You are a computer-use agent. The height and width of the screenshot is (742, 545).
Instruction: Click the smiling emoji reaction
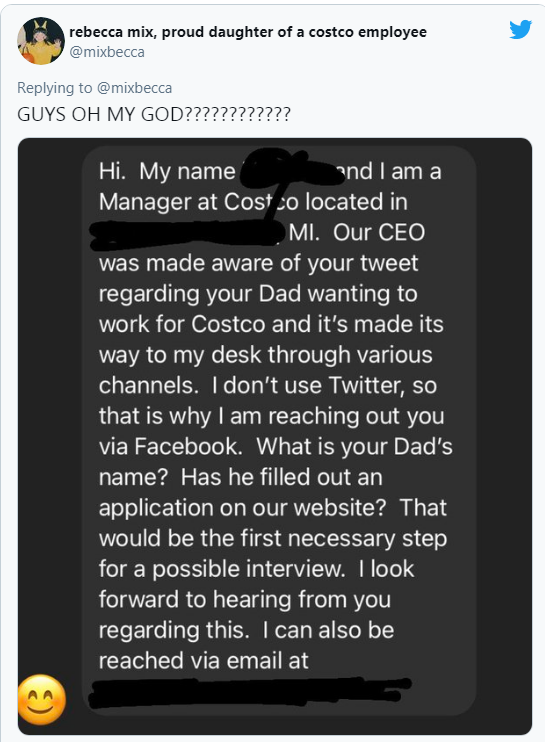coord(42,699)
